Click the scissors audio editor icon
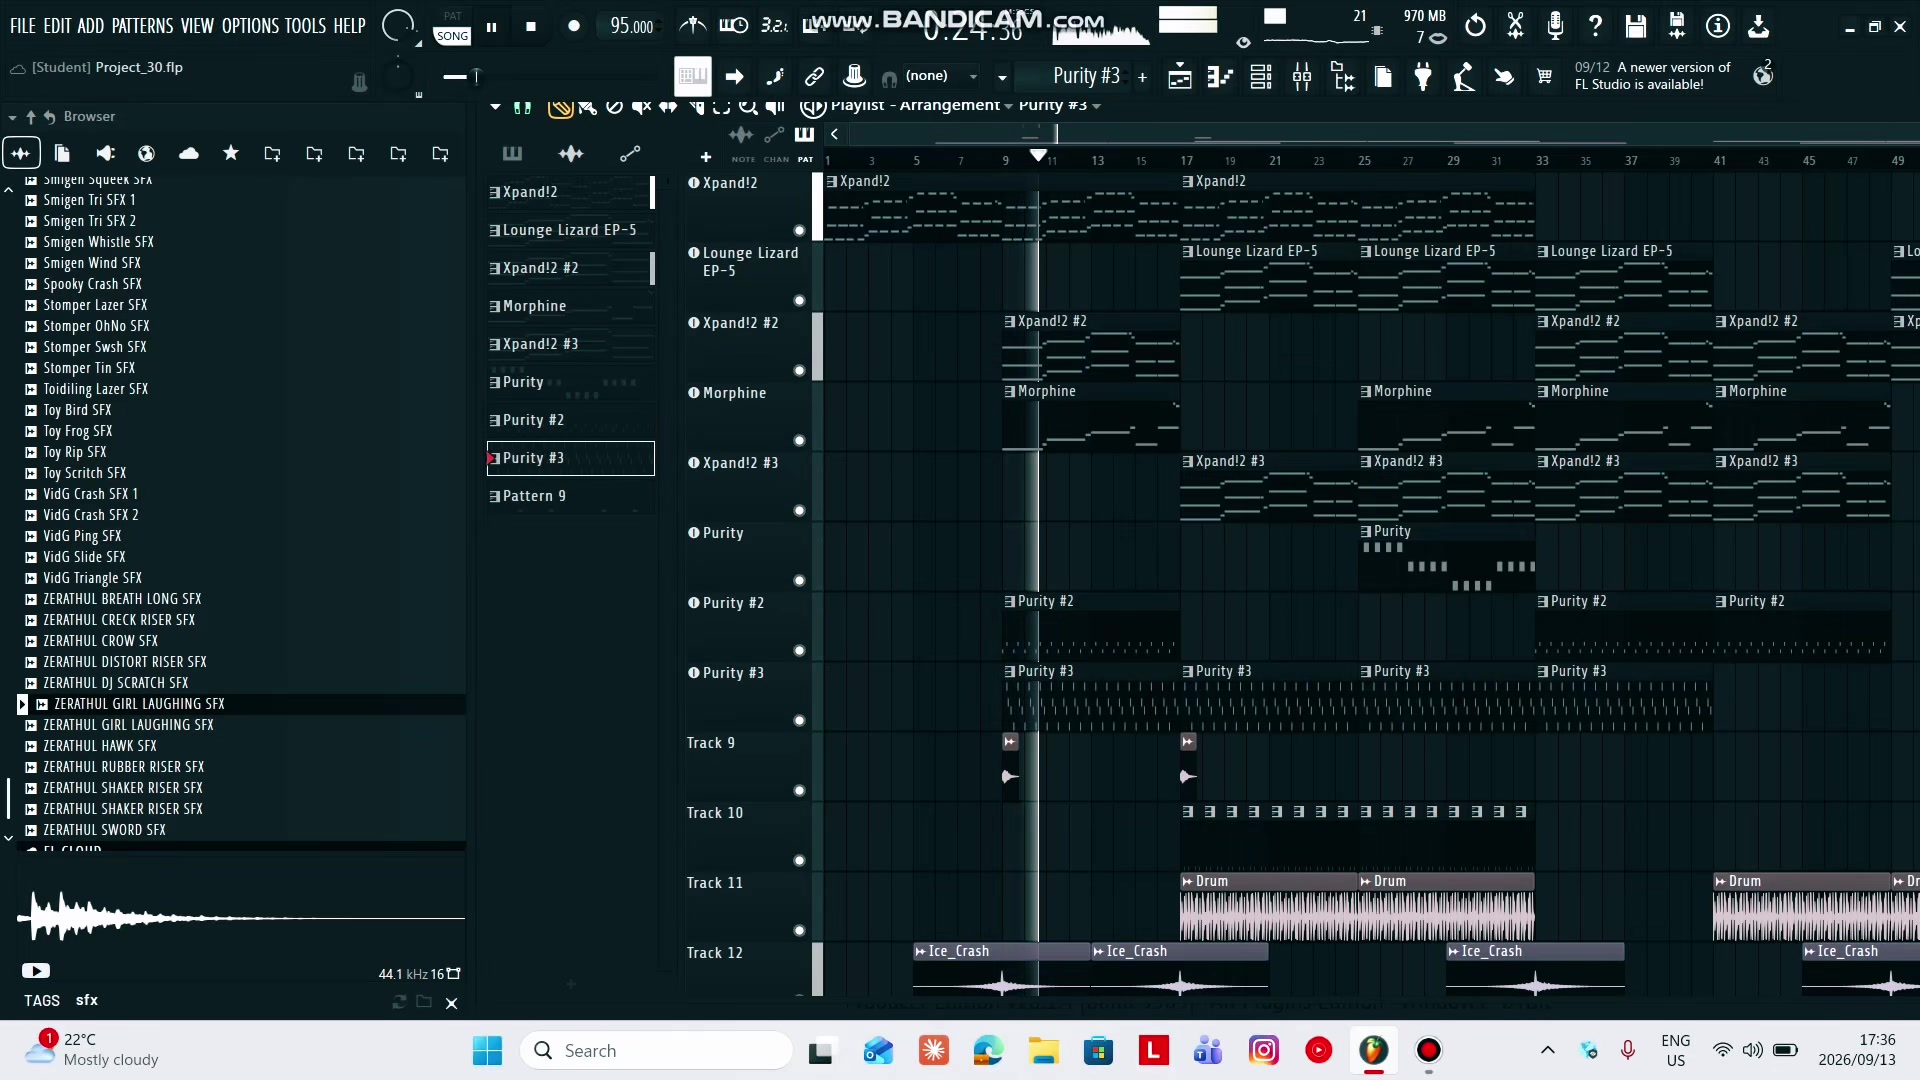1920x1080 pixels. 1516,26
